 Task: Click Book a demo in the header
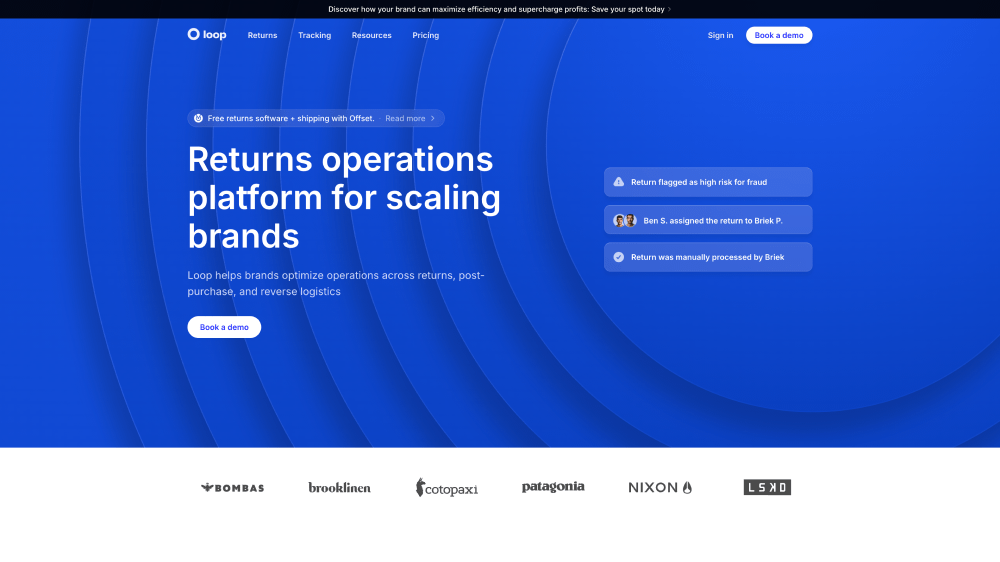(779, 35)
